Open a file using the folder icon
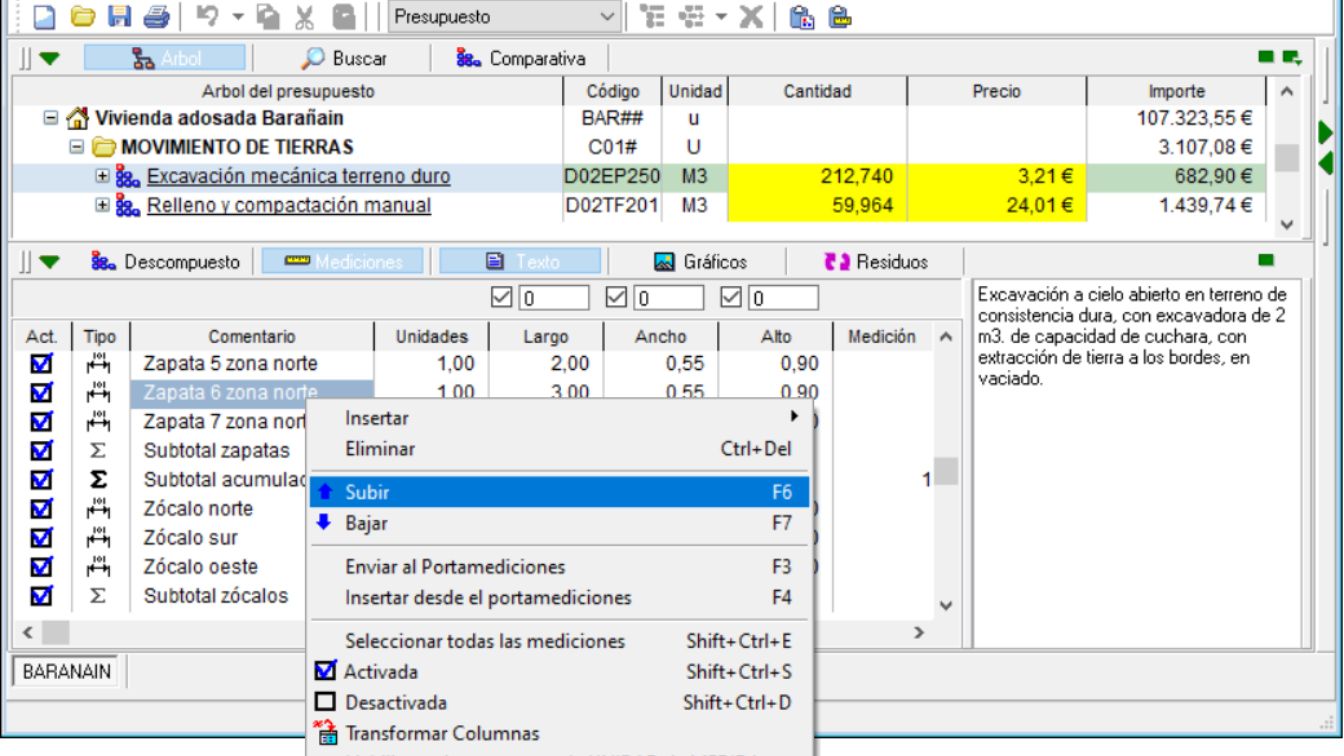The width and height of the screenshot is (1344, 756). (81, 17)
